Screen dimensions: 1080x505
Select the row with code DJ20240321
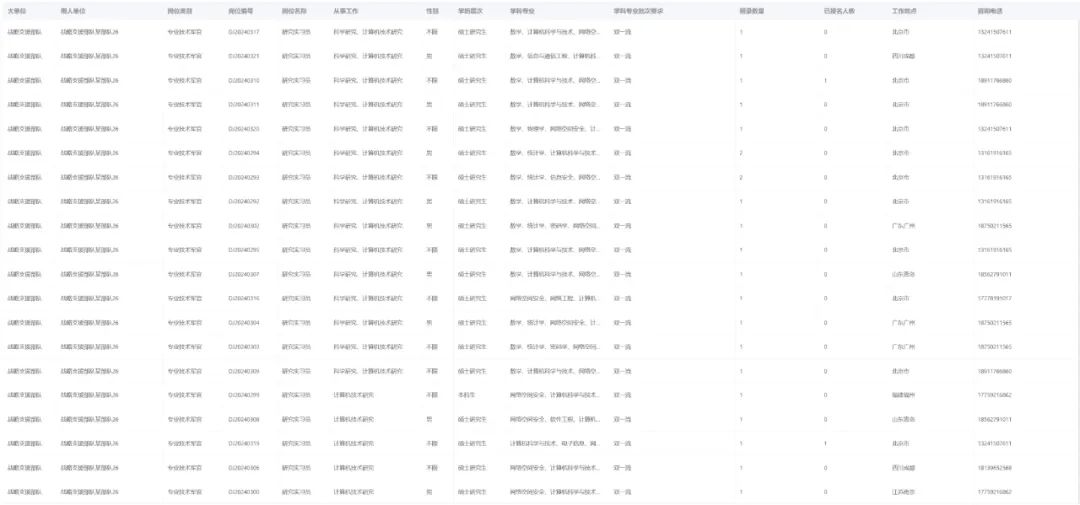244,56
